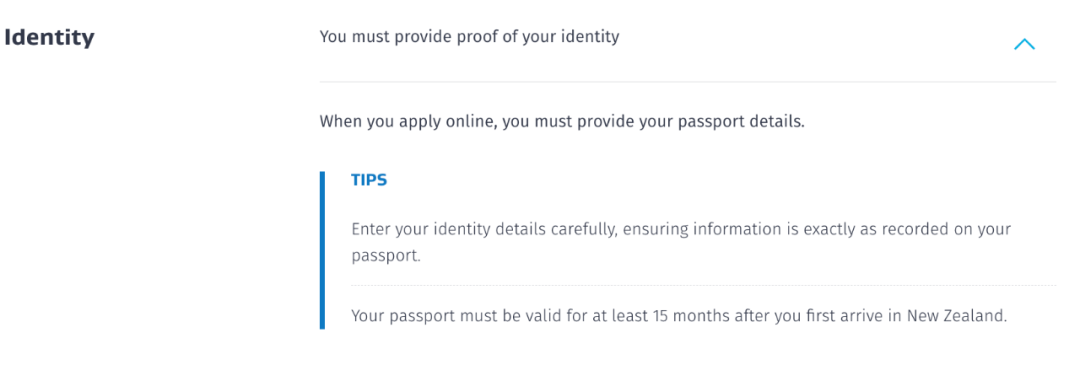Click the blue vertical bar beside tips

coord(322,250)
